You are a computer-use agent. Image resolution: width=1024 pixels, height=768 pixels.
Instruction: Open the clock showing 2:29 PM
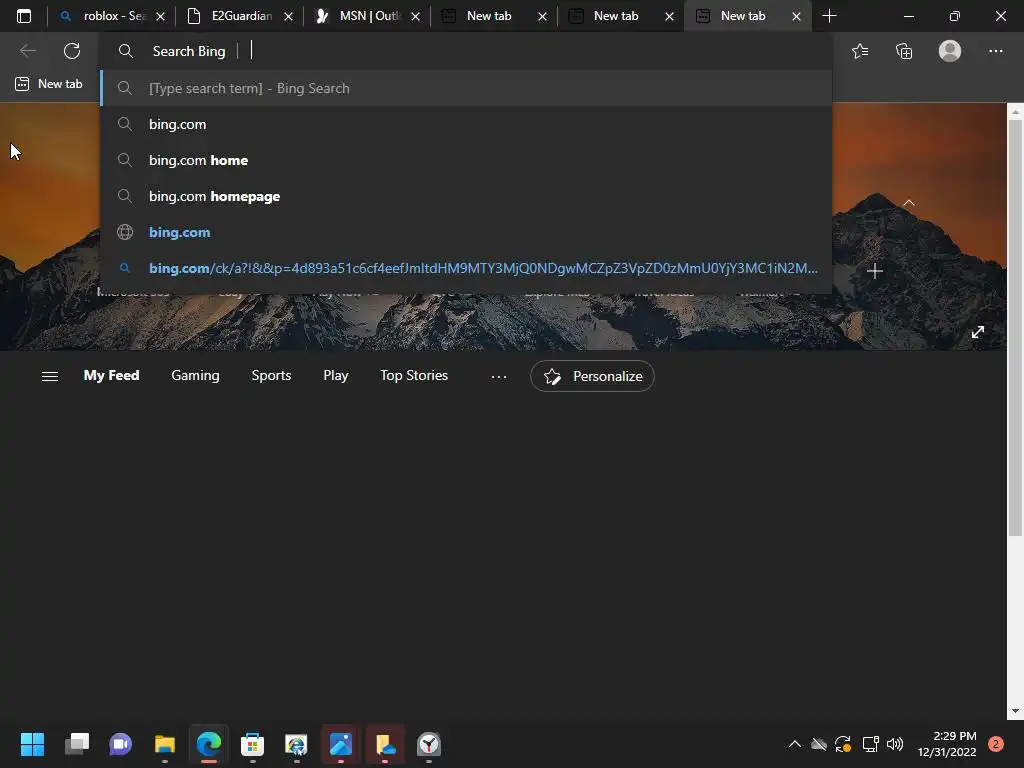[x=947, y=744]
